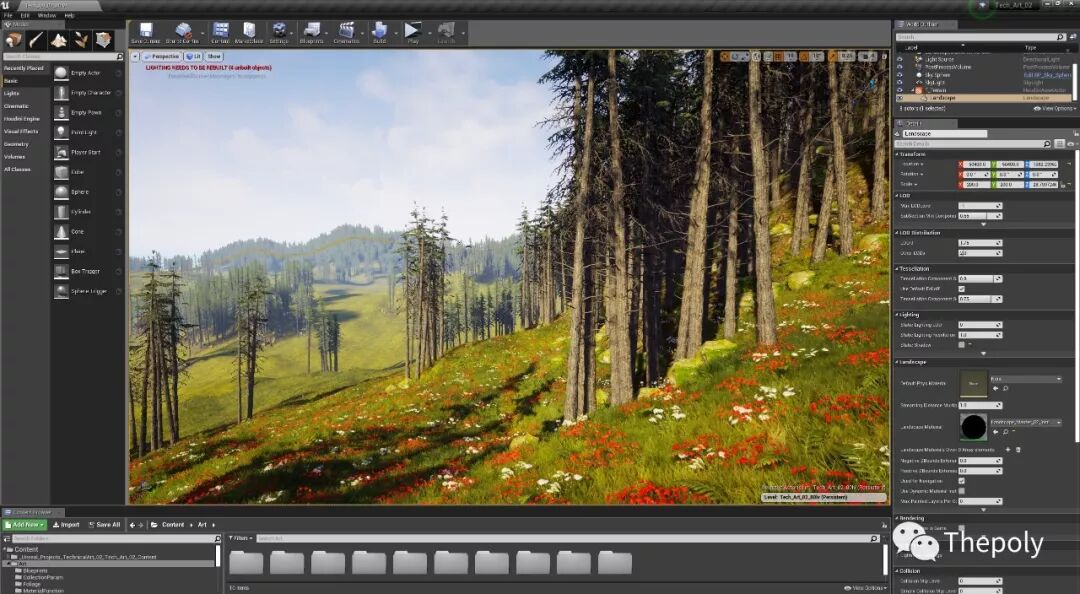The height and width of the screenshot is (594, 1080).
Task: Switch to Foliage mode icon
Action: click(x=81, y=41)
